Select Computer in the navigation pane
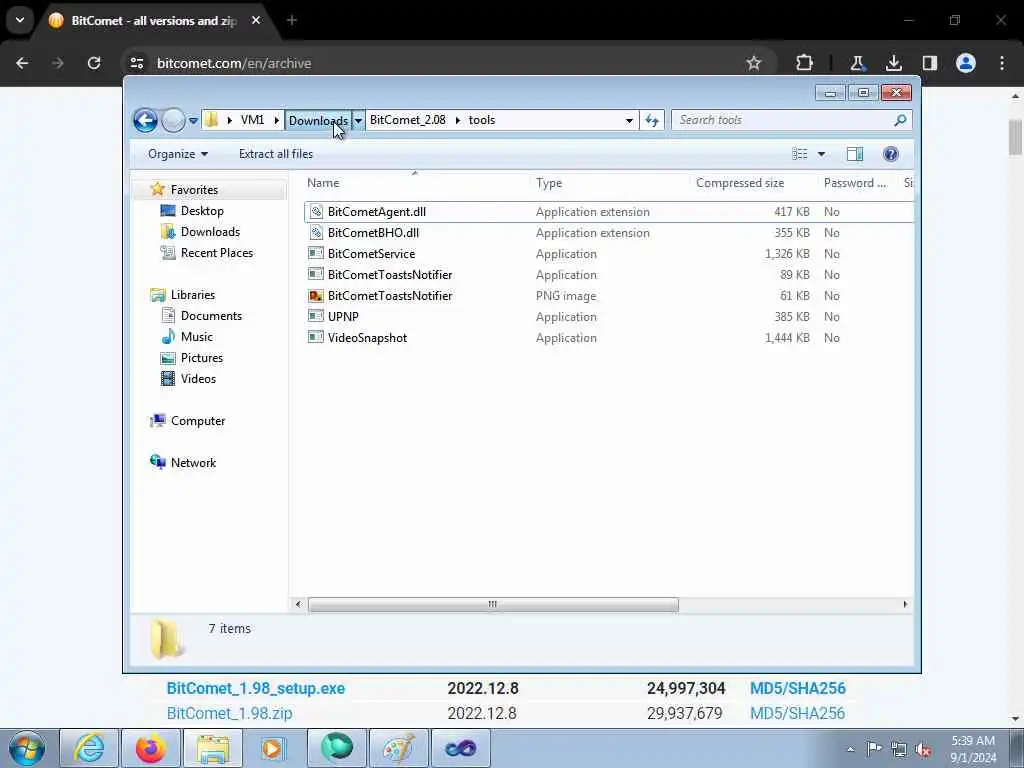Screen dimensions: 1024x768 (x=198, y=421)
